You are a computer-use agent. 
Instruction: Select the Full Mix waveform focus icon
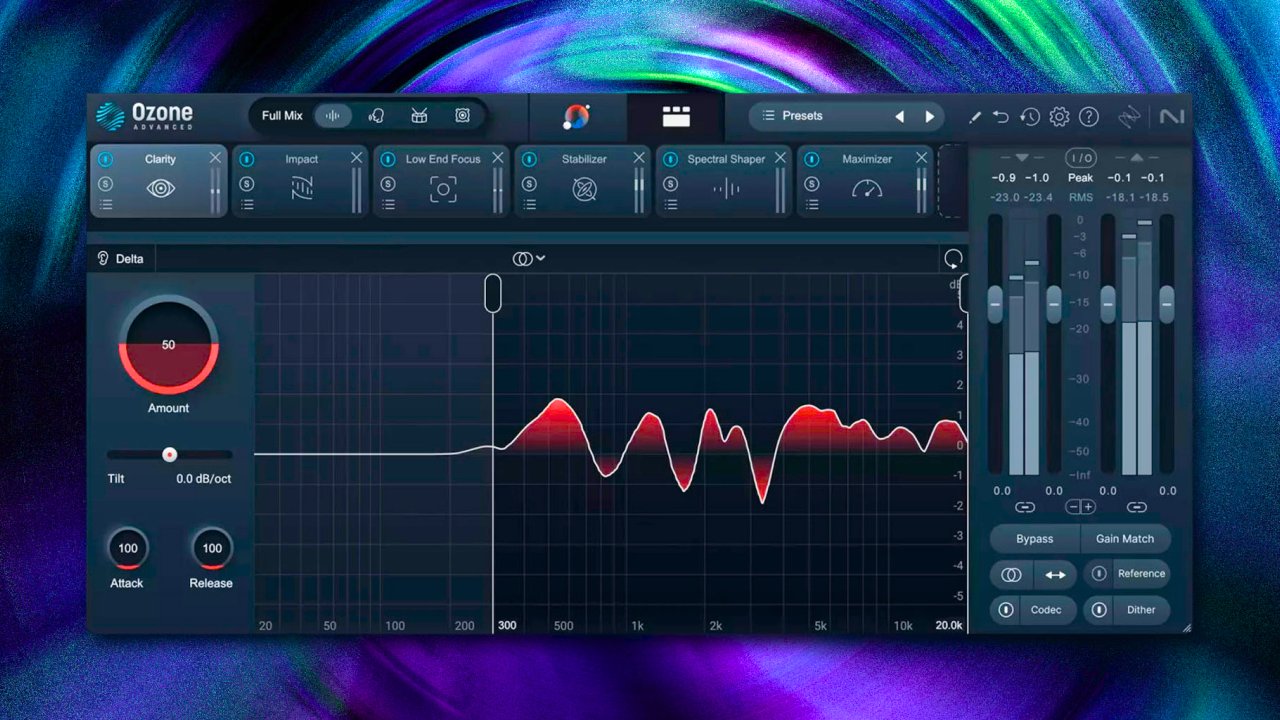pos(332,116)
